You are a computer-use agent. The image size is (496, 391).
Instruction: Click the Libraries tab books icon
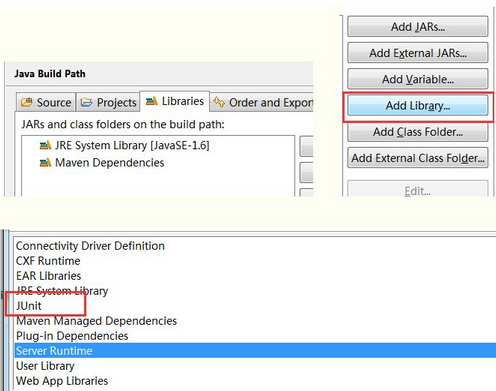point(152,101)
